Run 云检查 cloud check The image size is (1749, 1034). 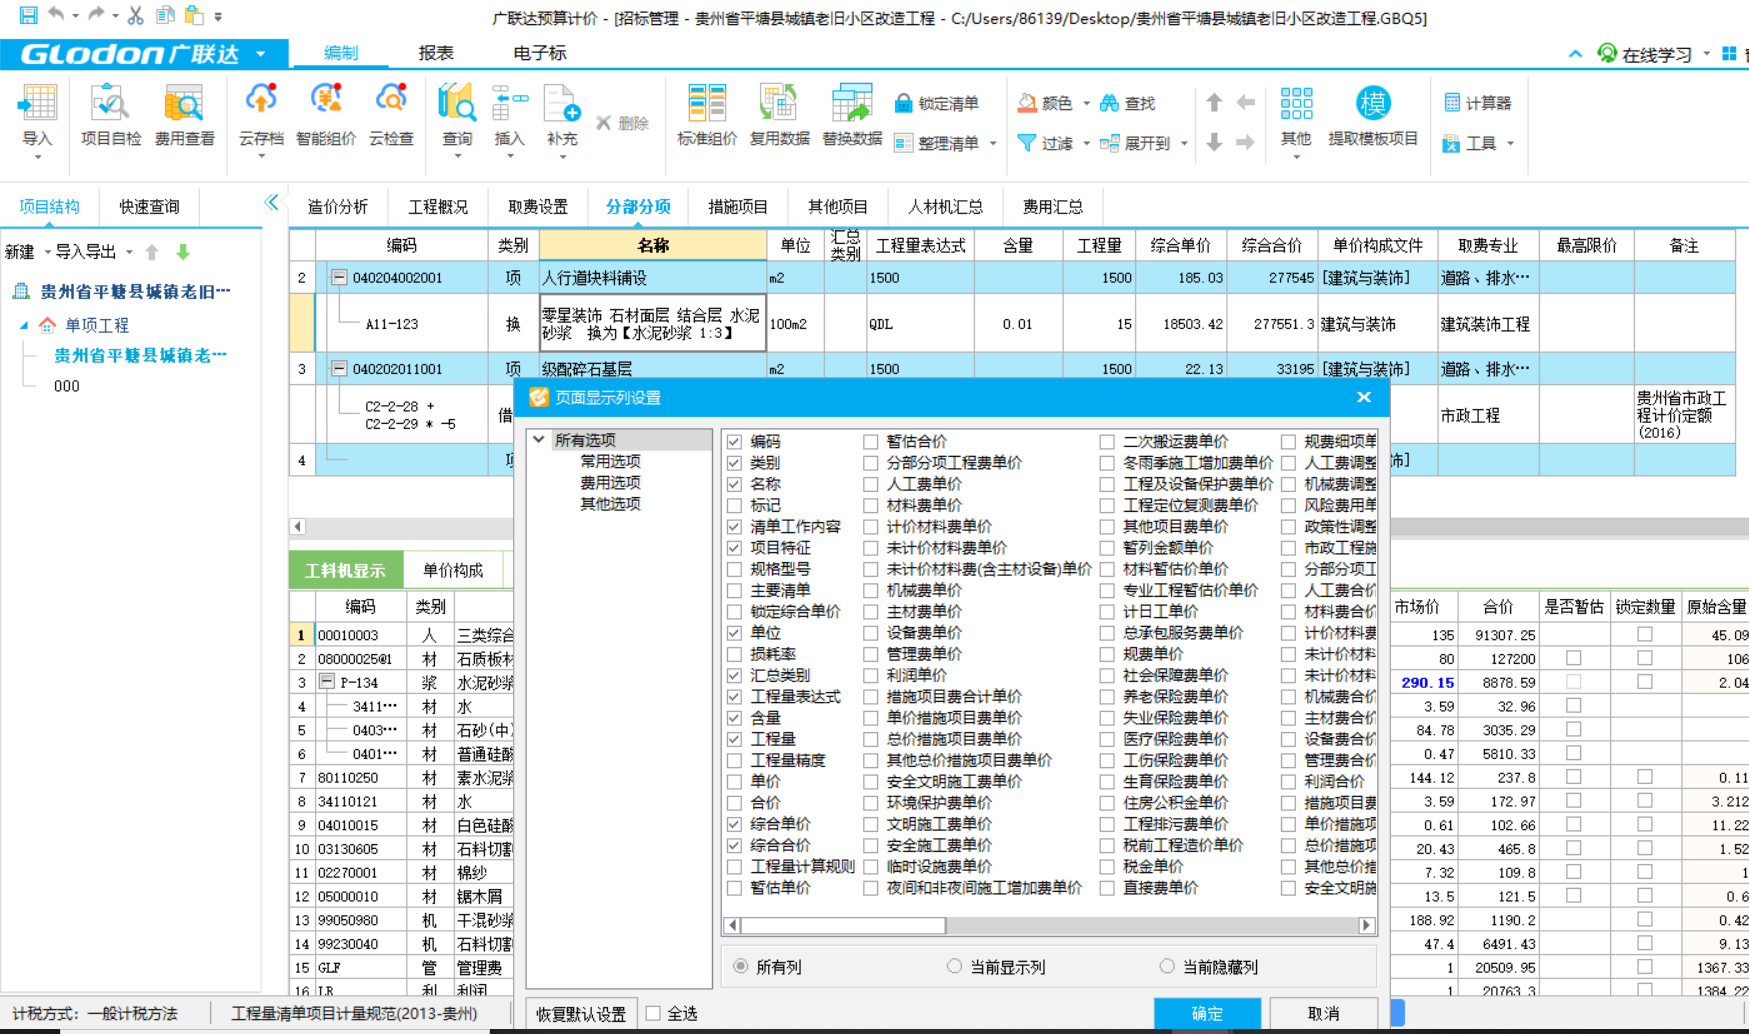pos(391,117)
